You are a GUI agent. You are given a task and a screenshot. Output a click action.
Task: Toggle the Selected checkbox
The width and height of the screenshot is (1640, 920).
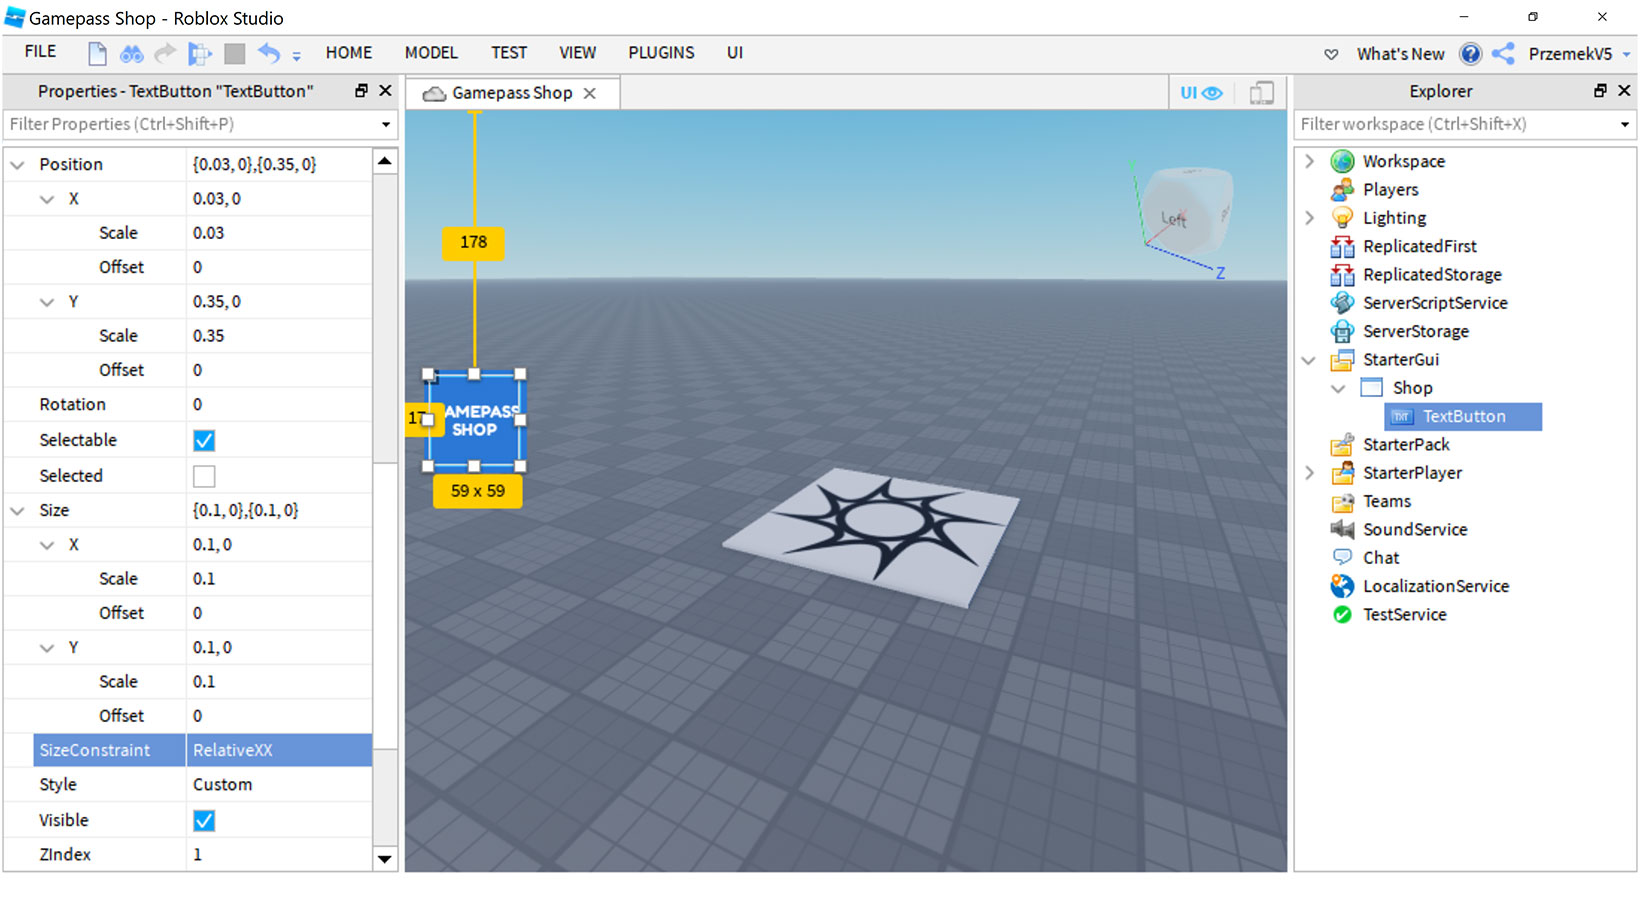click(204, 476)
